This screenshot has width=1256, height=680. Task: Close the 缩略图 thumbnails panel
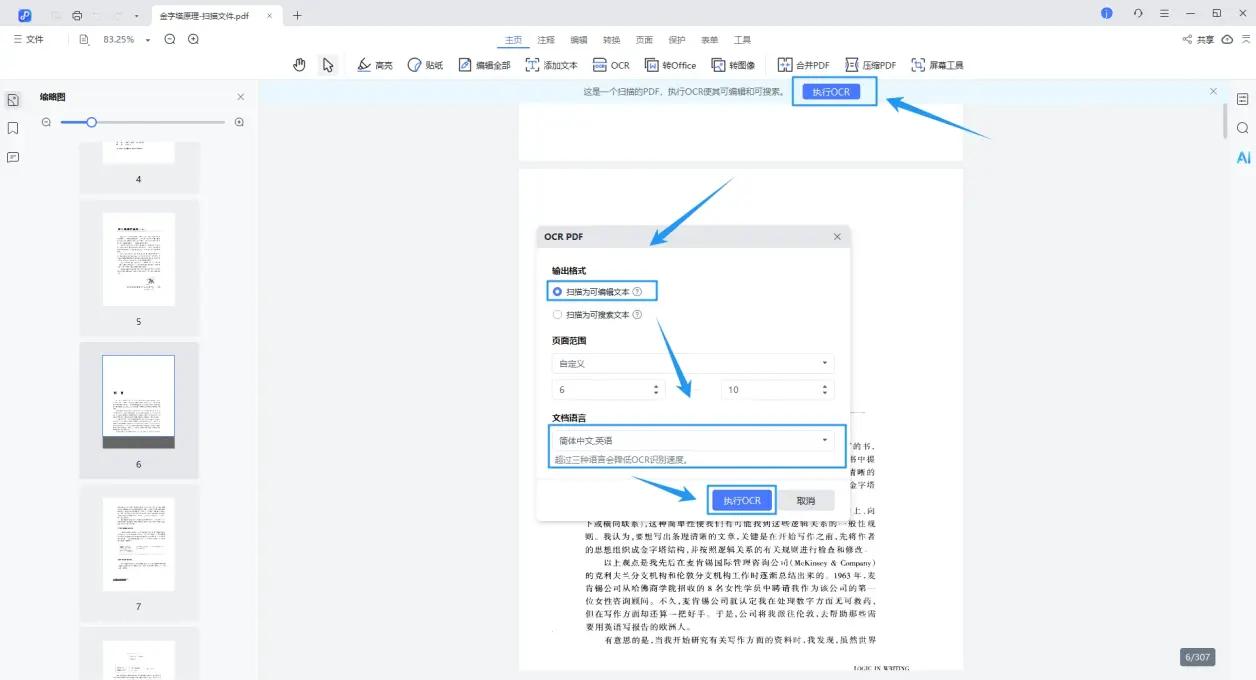tap(240, 97)
